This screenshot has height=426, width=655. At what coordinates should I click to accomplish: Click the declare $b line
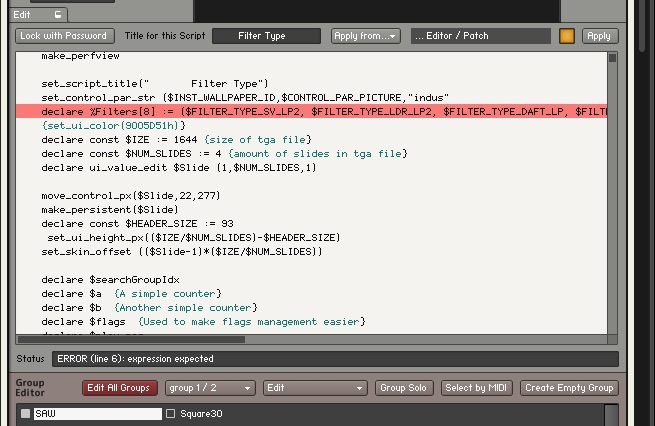149,307
